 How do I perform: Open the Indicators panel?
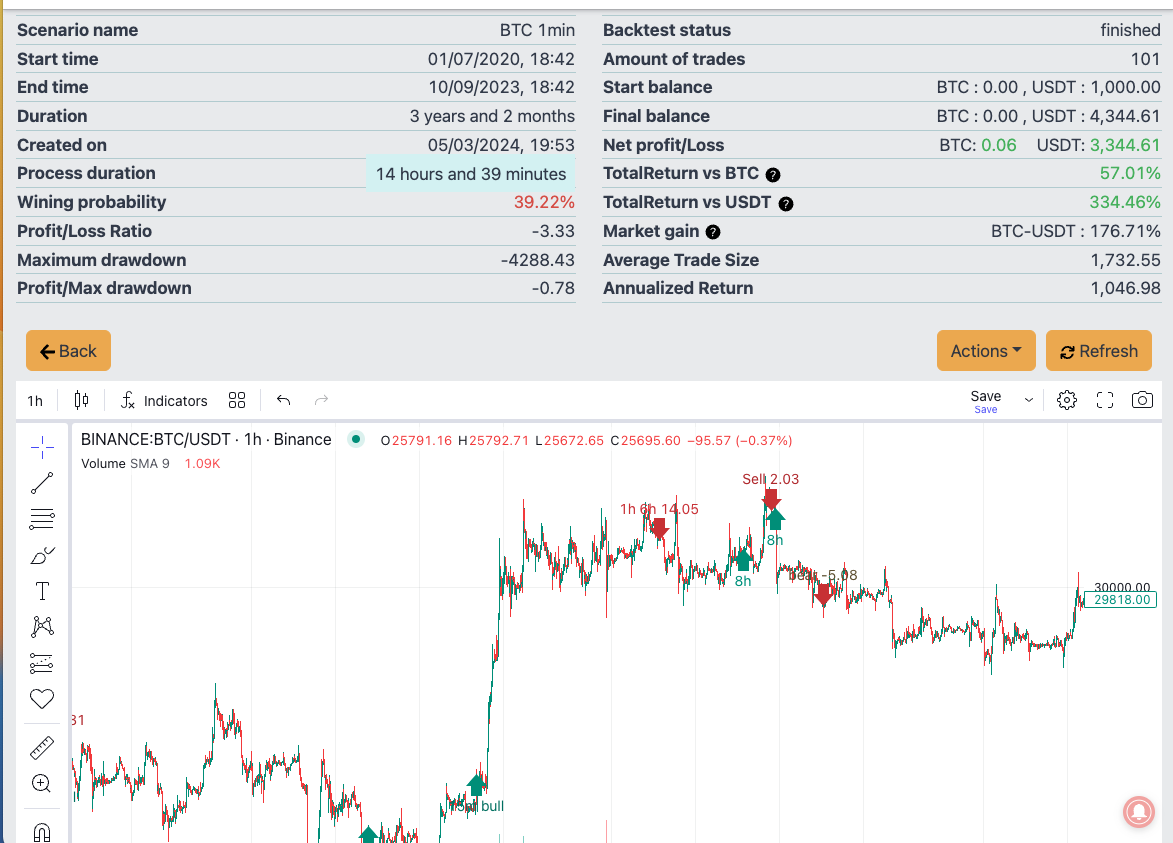[163, 400]
